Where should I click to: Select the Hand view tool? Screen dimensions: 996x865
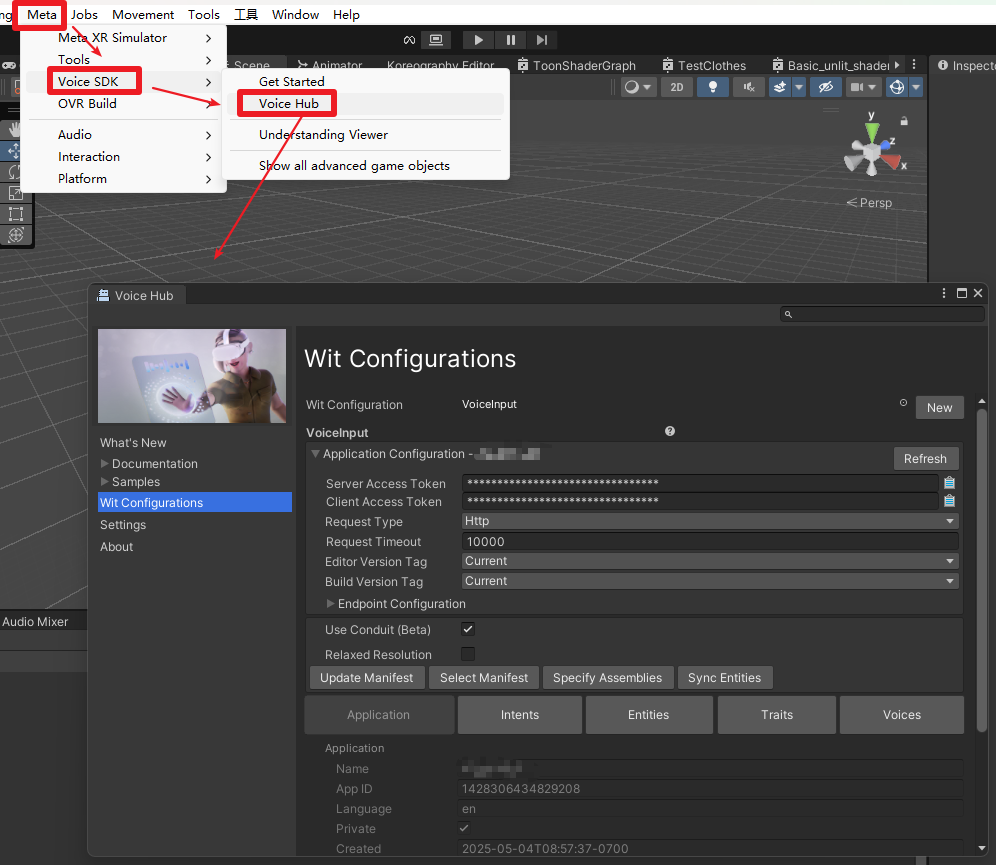click(14, 130)
